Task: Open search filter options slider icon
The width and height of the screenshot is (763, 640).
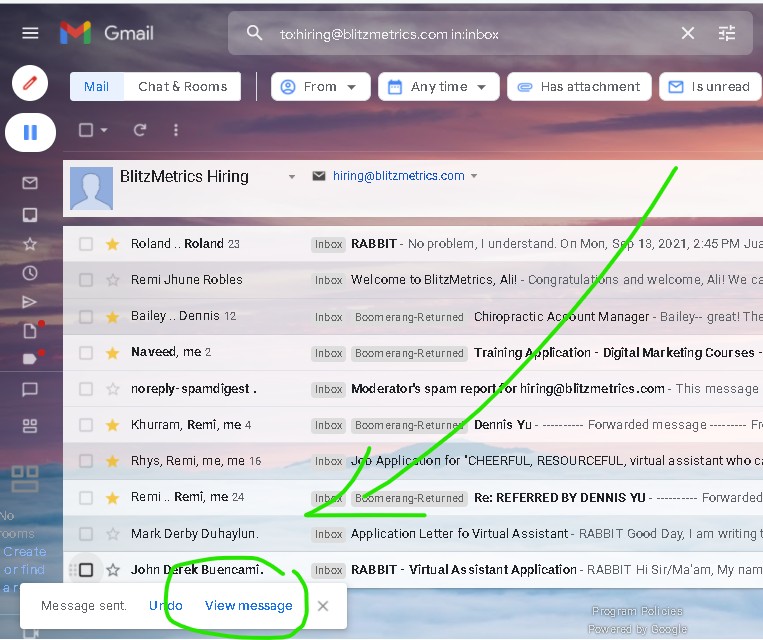Action: pos(727,33)
